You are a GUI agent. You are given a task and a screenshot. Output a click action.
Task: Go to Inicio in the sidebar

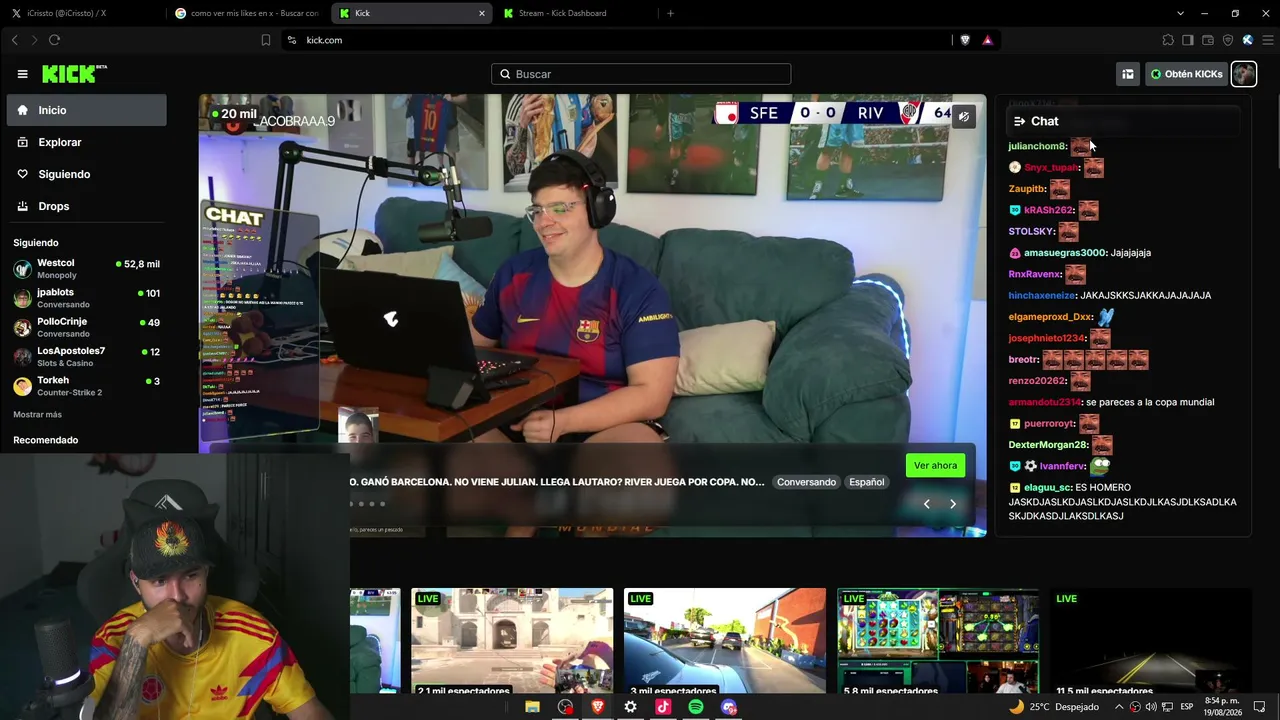tap(87, 110)
